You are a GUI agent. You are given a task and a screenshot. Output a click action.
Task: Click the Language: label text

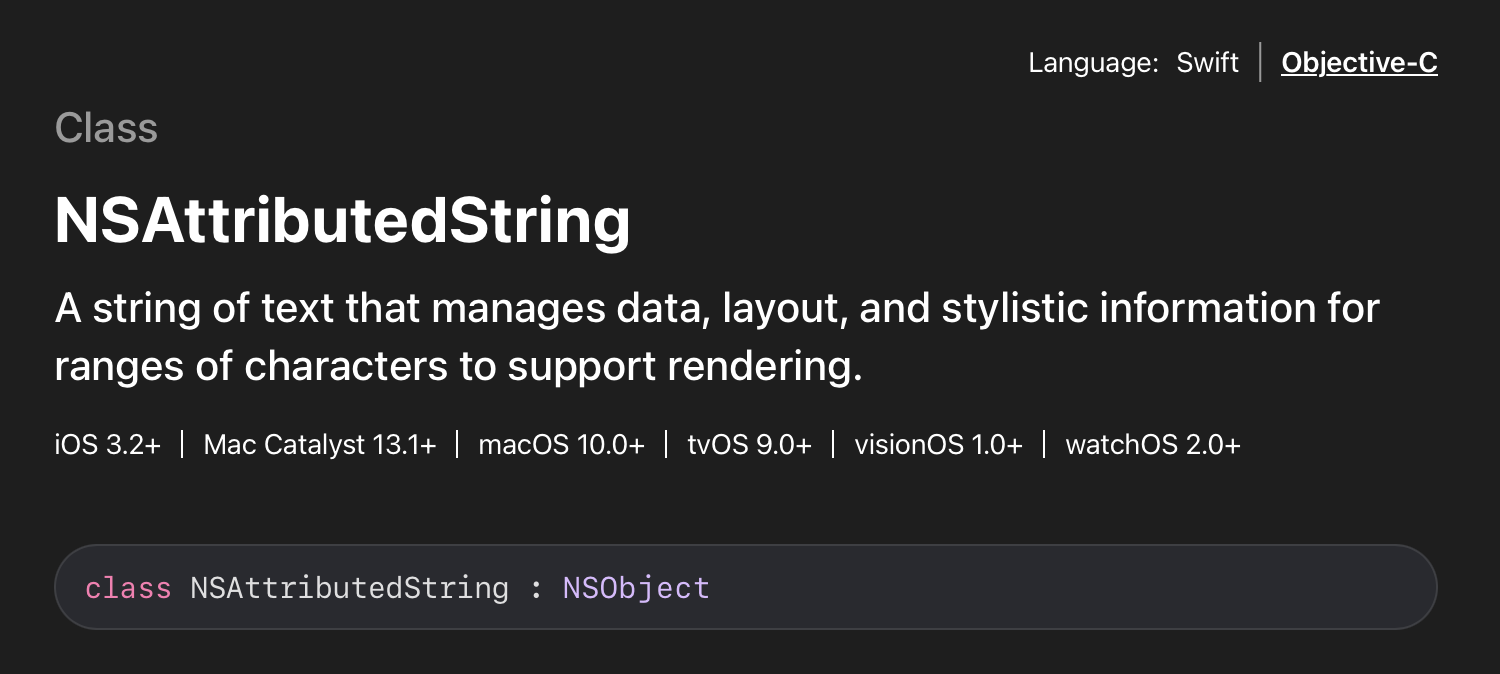(1092, 63)
